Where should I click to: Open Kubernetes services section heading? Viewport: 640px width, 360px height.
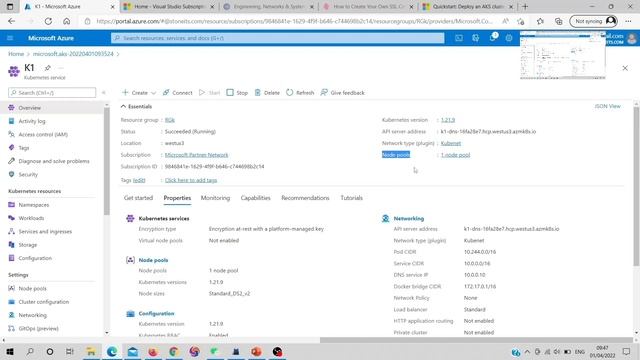click(x=164, y=218)
